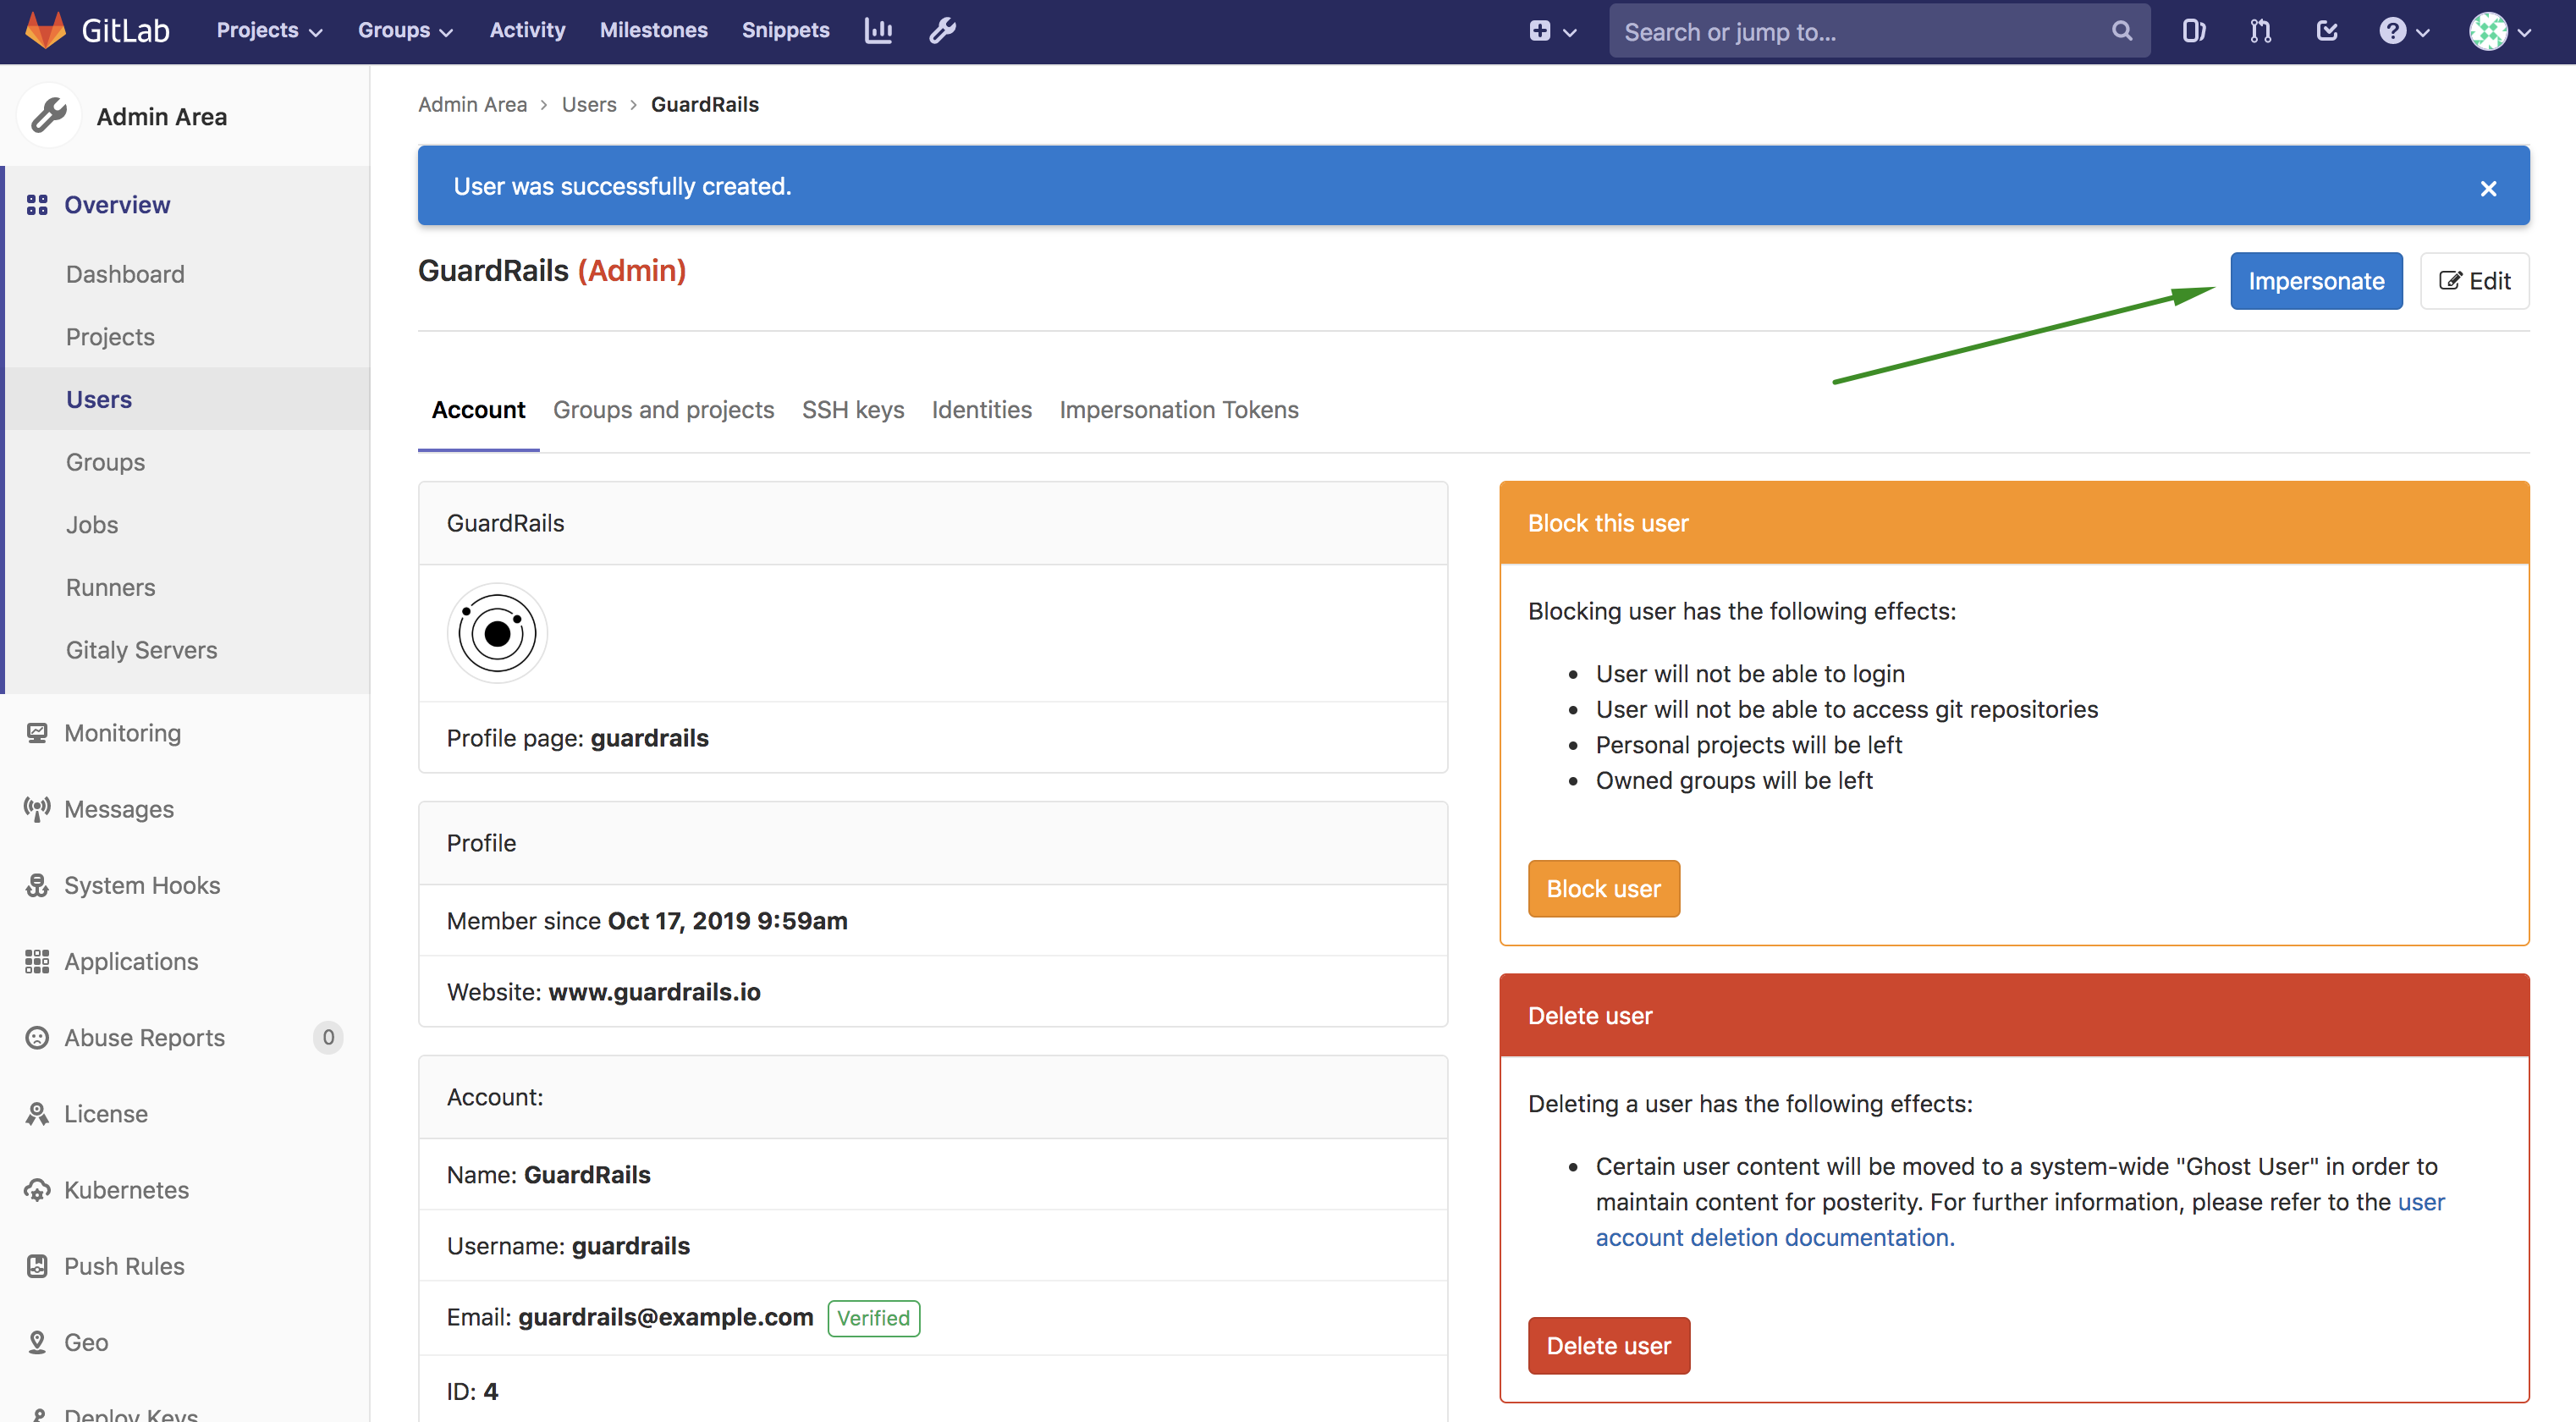2576x1422 pixels.
Task: Select the Todos checkmark icon in navbar
Action: tap(2327, 31)
